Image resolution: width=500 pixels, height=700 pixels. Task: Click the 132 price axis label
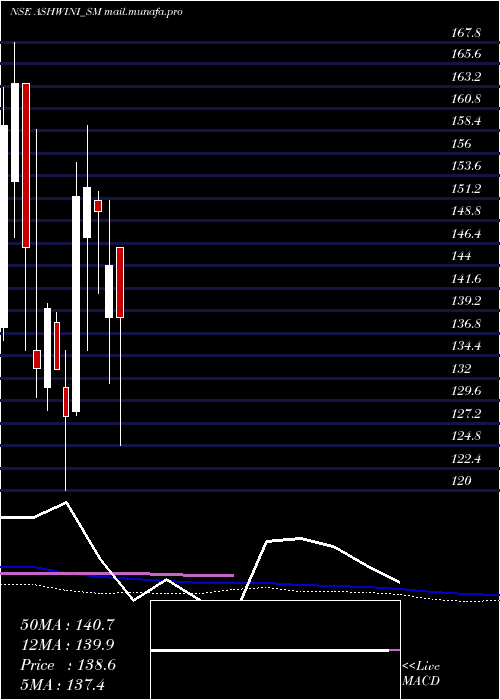461,369
